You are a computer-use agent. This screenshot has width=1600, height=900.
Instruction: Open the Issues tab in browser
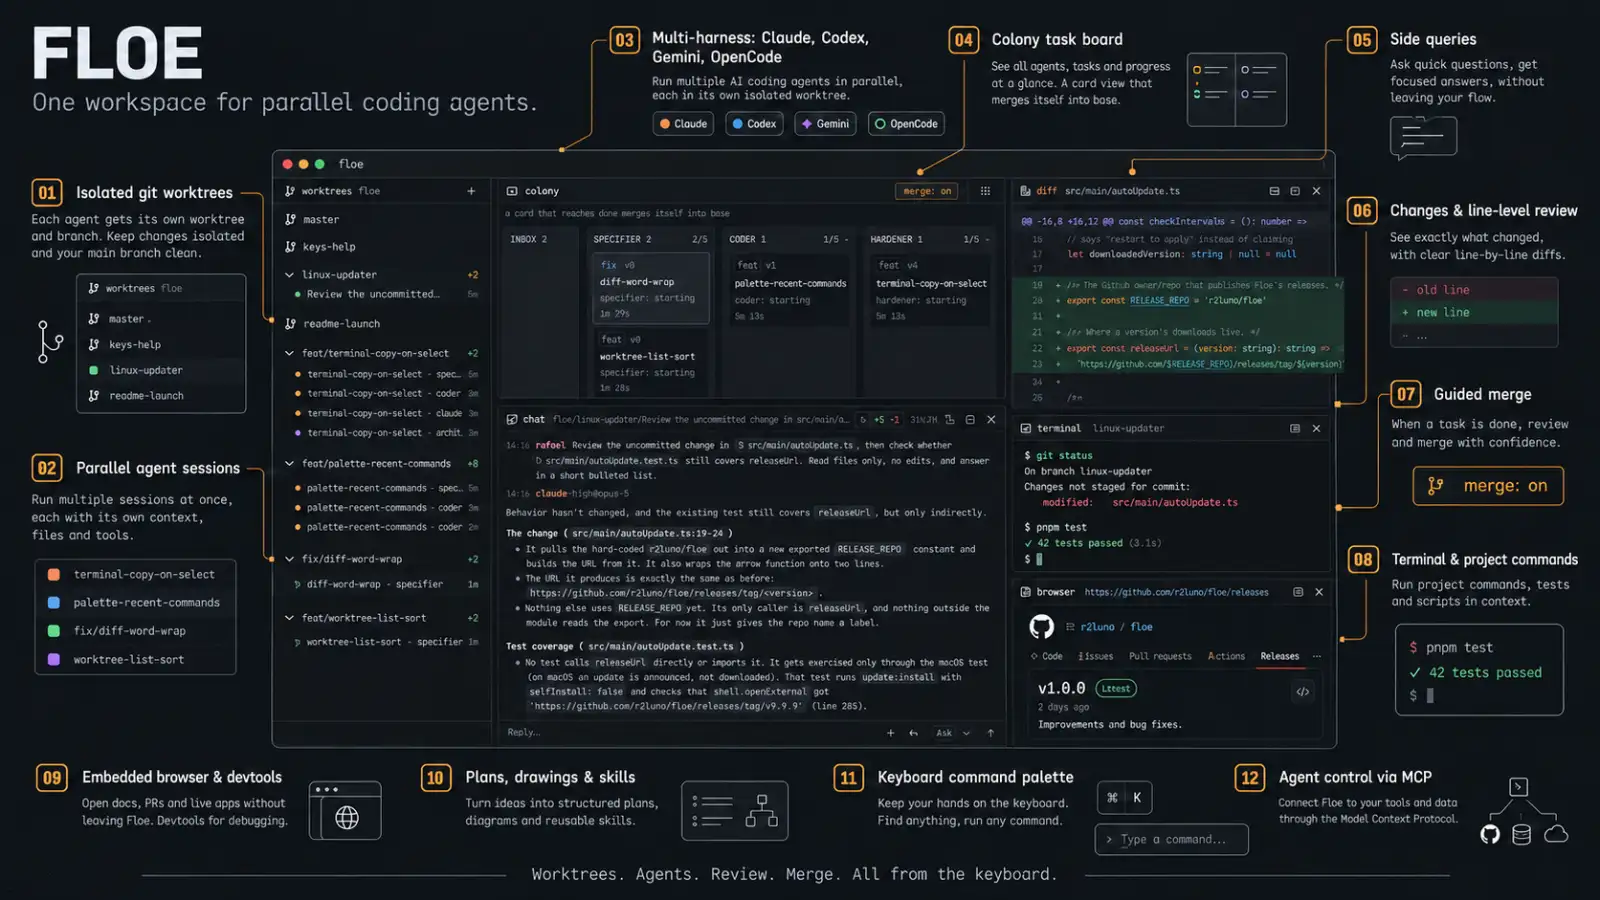tap(1095, 656)
